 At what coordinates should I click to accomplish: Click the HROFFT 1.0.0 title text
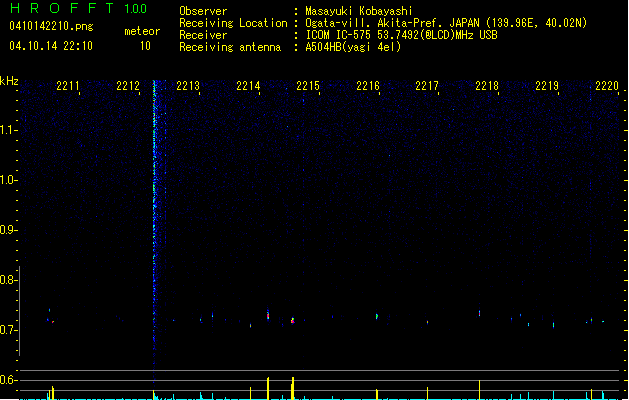pos(78,8)
